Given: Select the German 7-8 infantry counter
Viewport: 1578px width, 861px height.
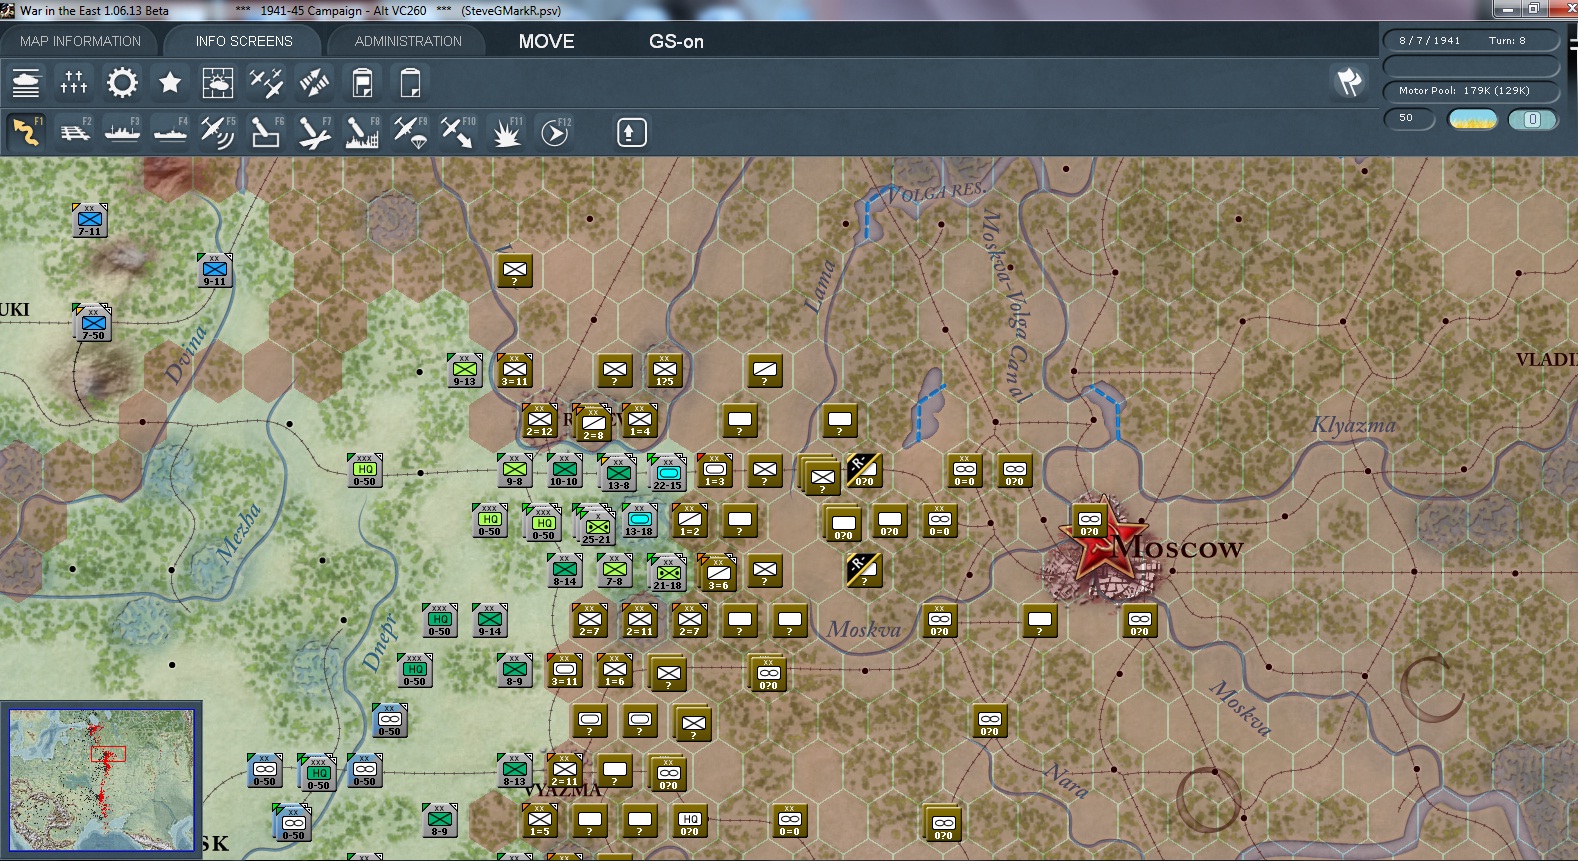Looking at the screenshot, I should [615, 570].
